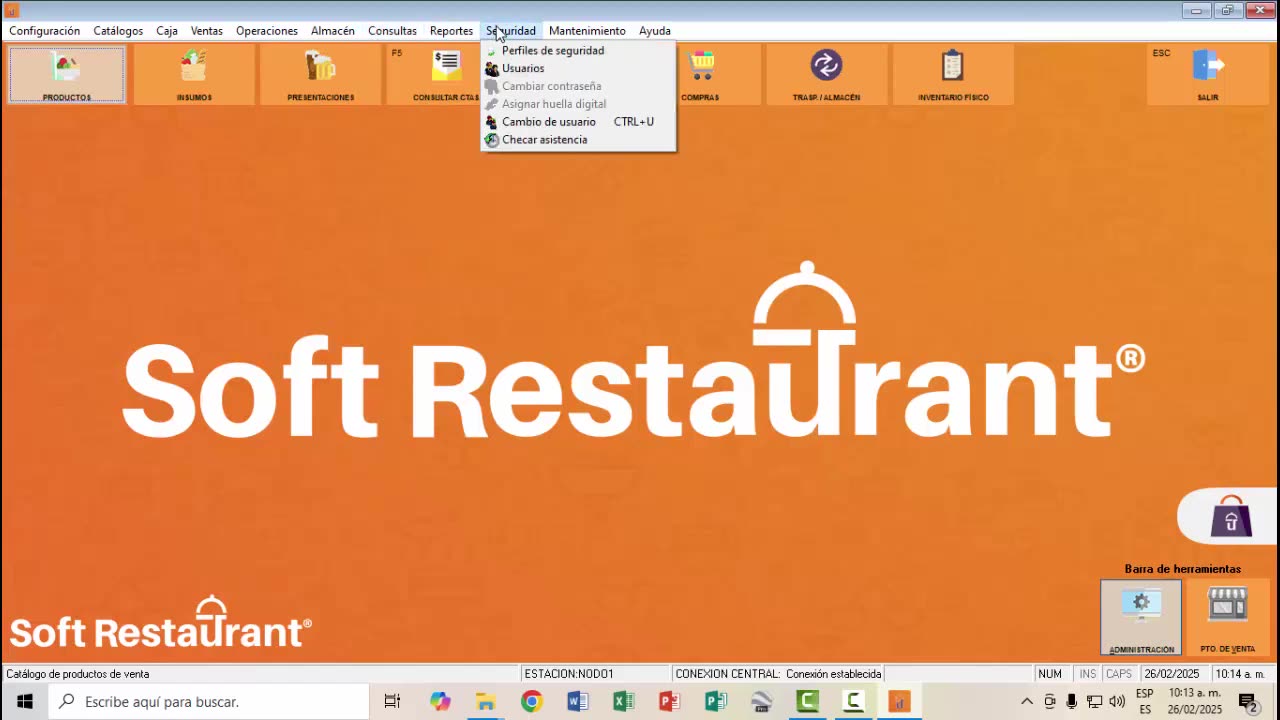Open the Caja menu
The image size is (1280, 720).
tap(167, 31)
